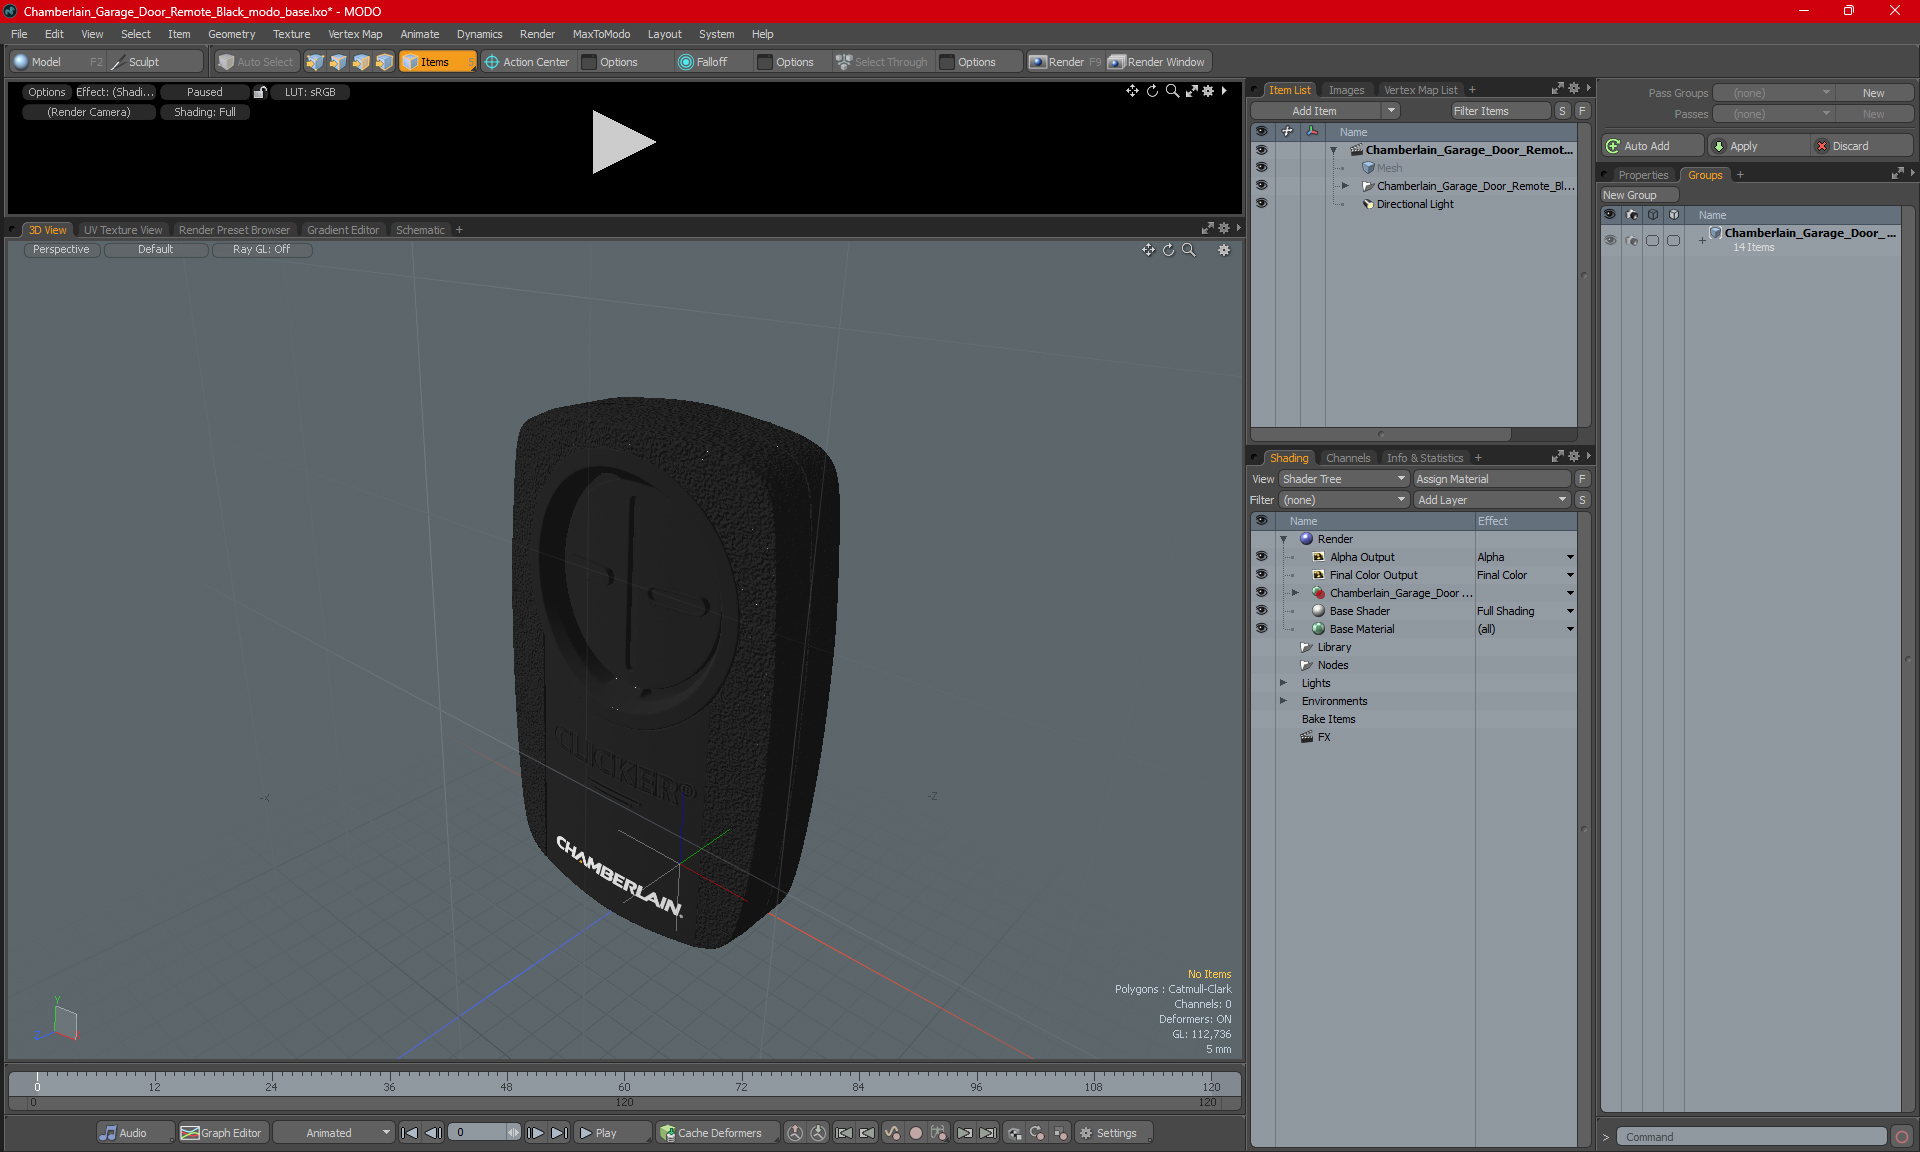Expand the Environments section in Shader Tree
1920x1152 pixels.
tap(1282, 701)
